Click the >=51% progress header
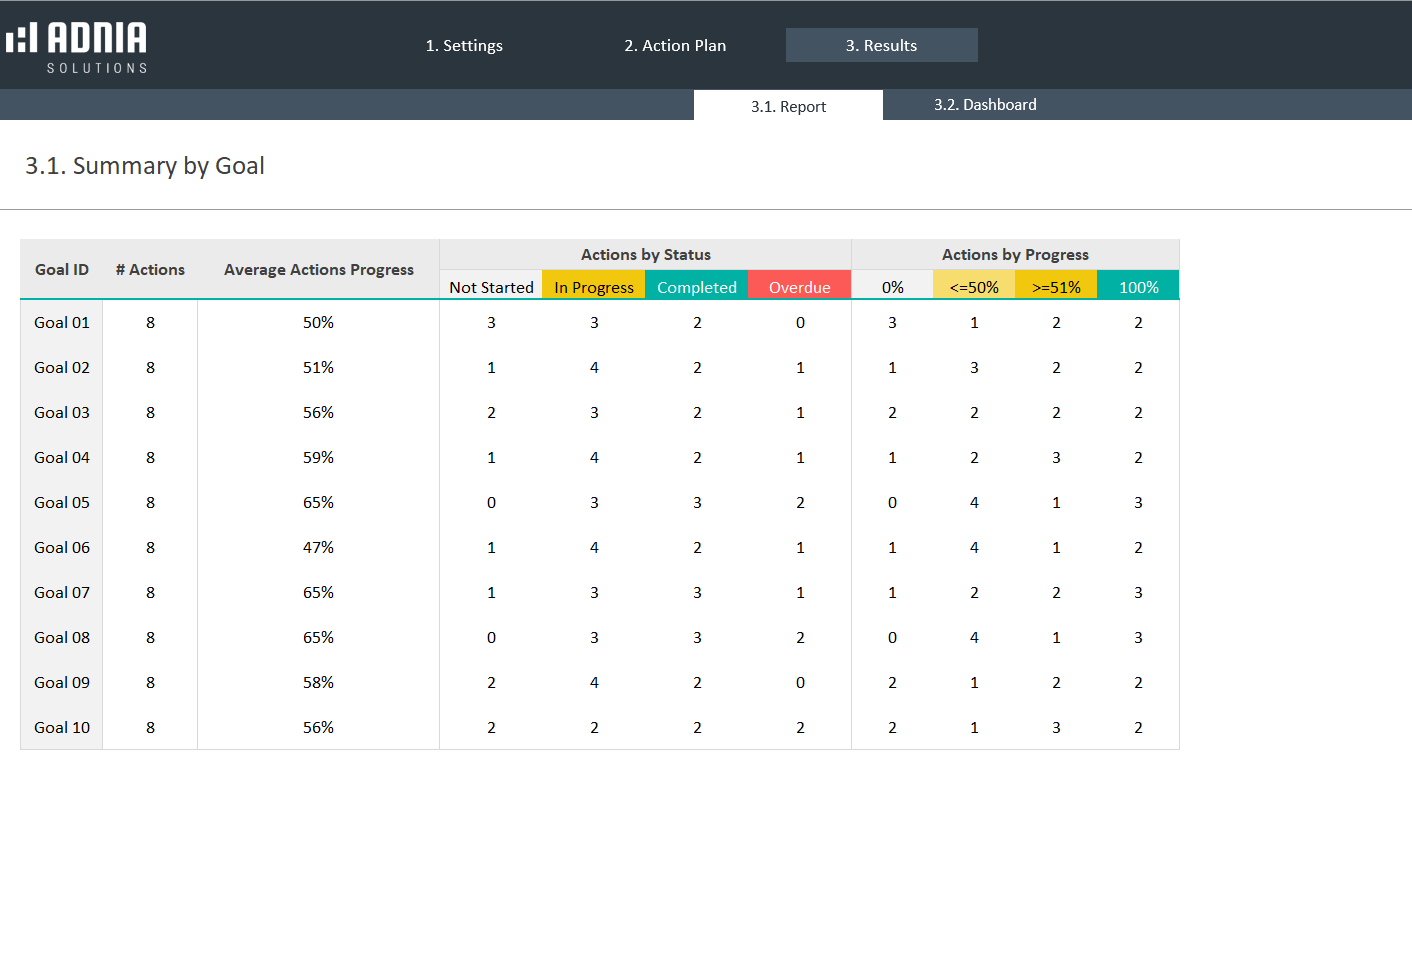 point(1056,287)
